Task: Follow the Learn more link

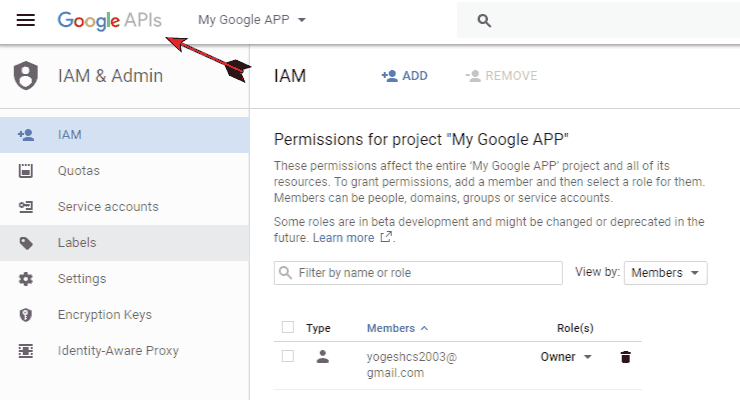Action: [x=343, y=238]
